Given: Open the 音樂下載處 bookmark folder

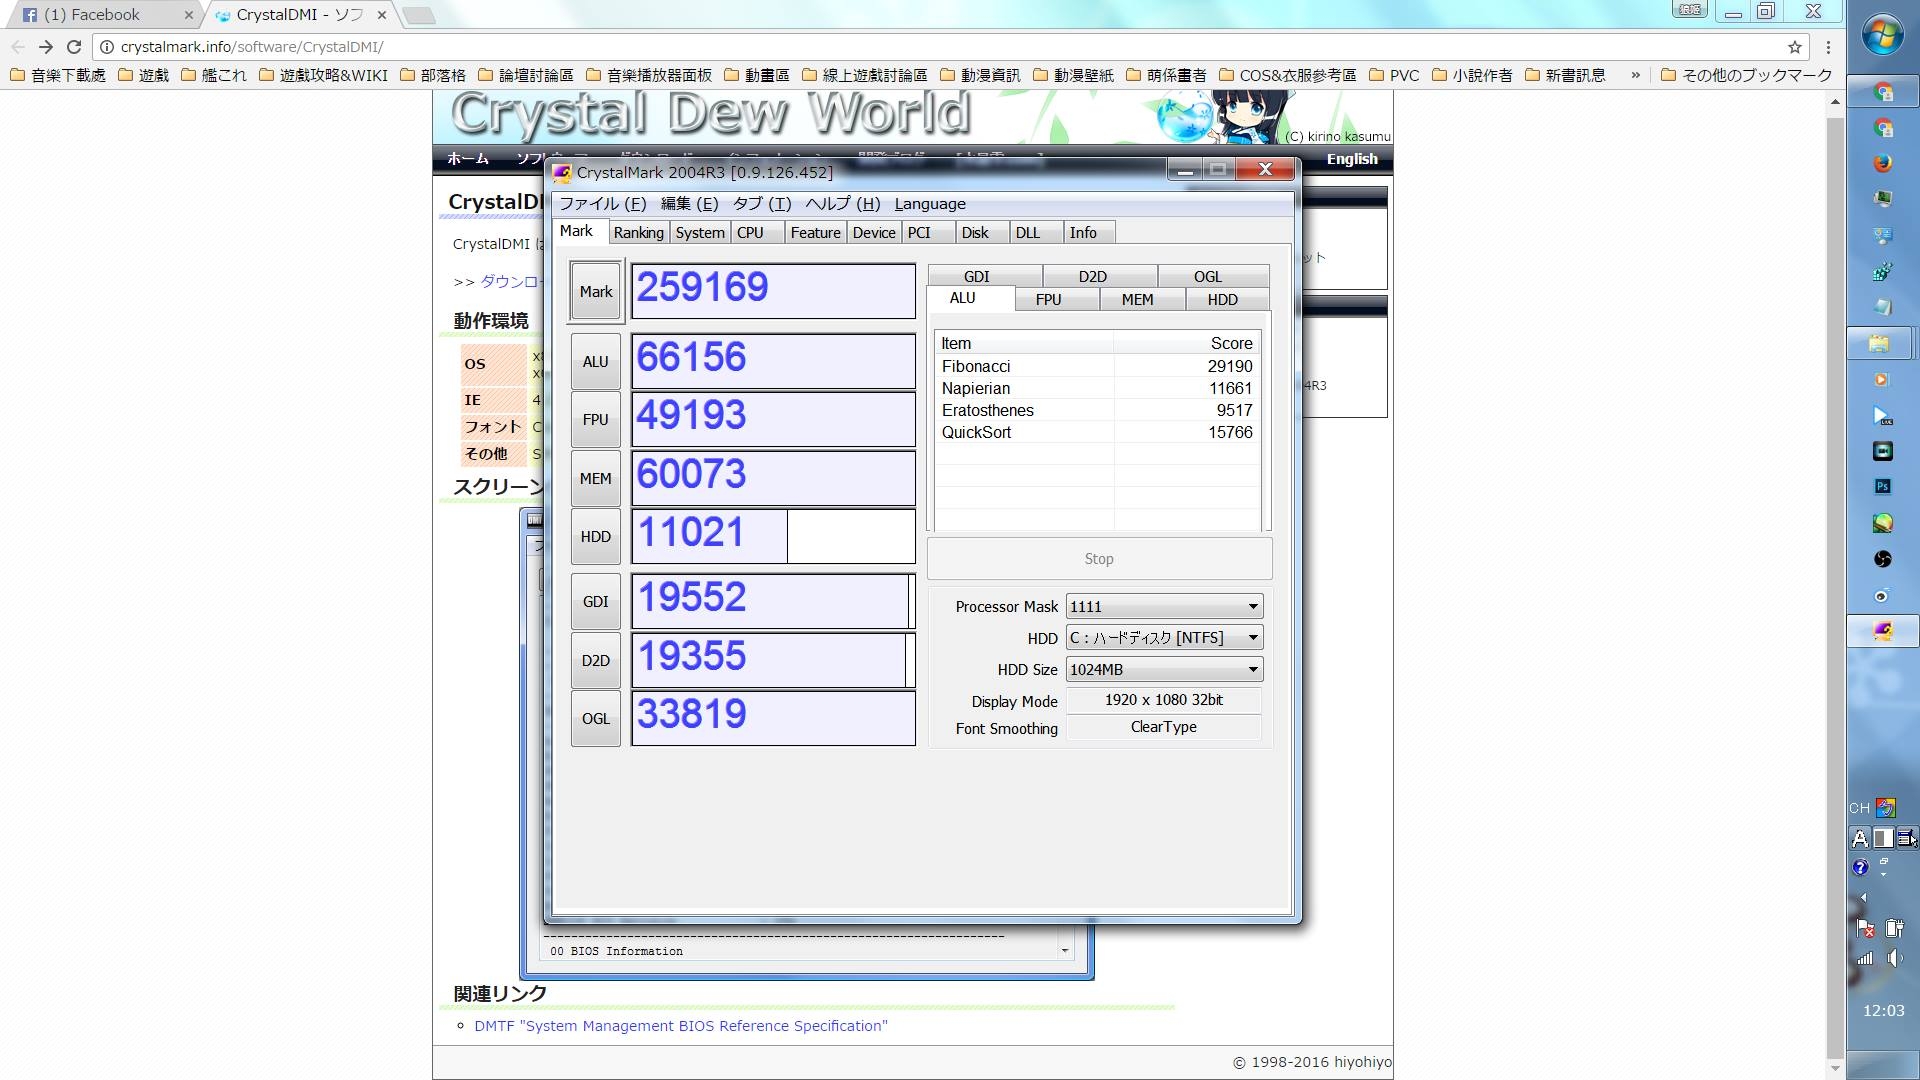Looking at the screenshot, I should tap(58, 75).
